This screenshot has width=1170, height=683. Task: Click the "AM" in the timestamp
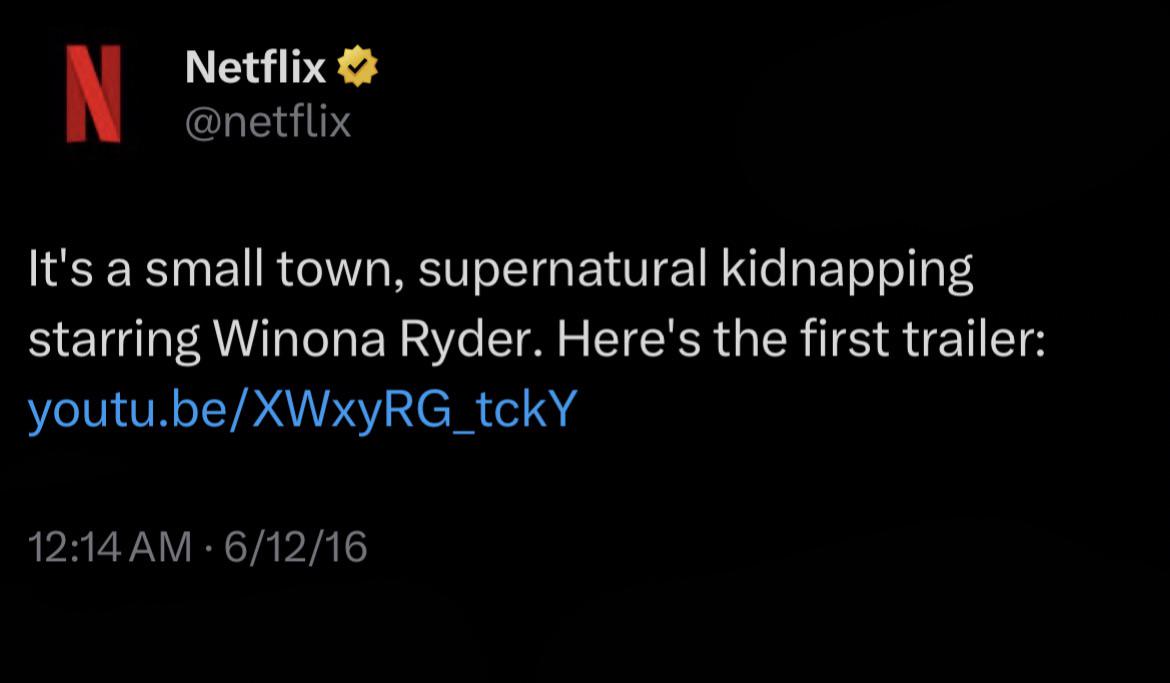(x=163, y=547)
